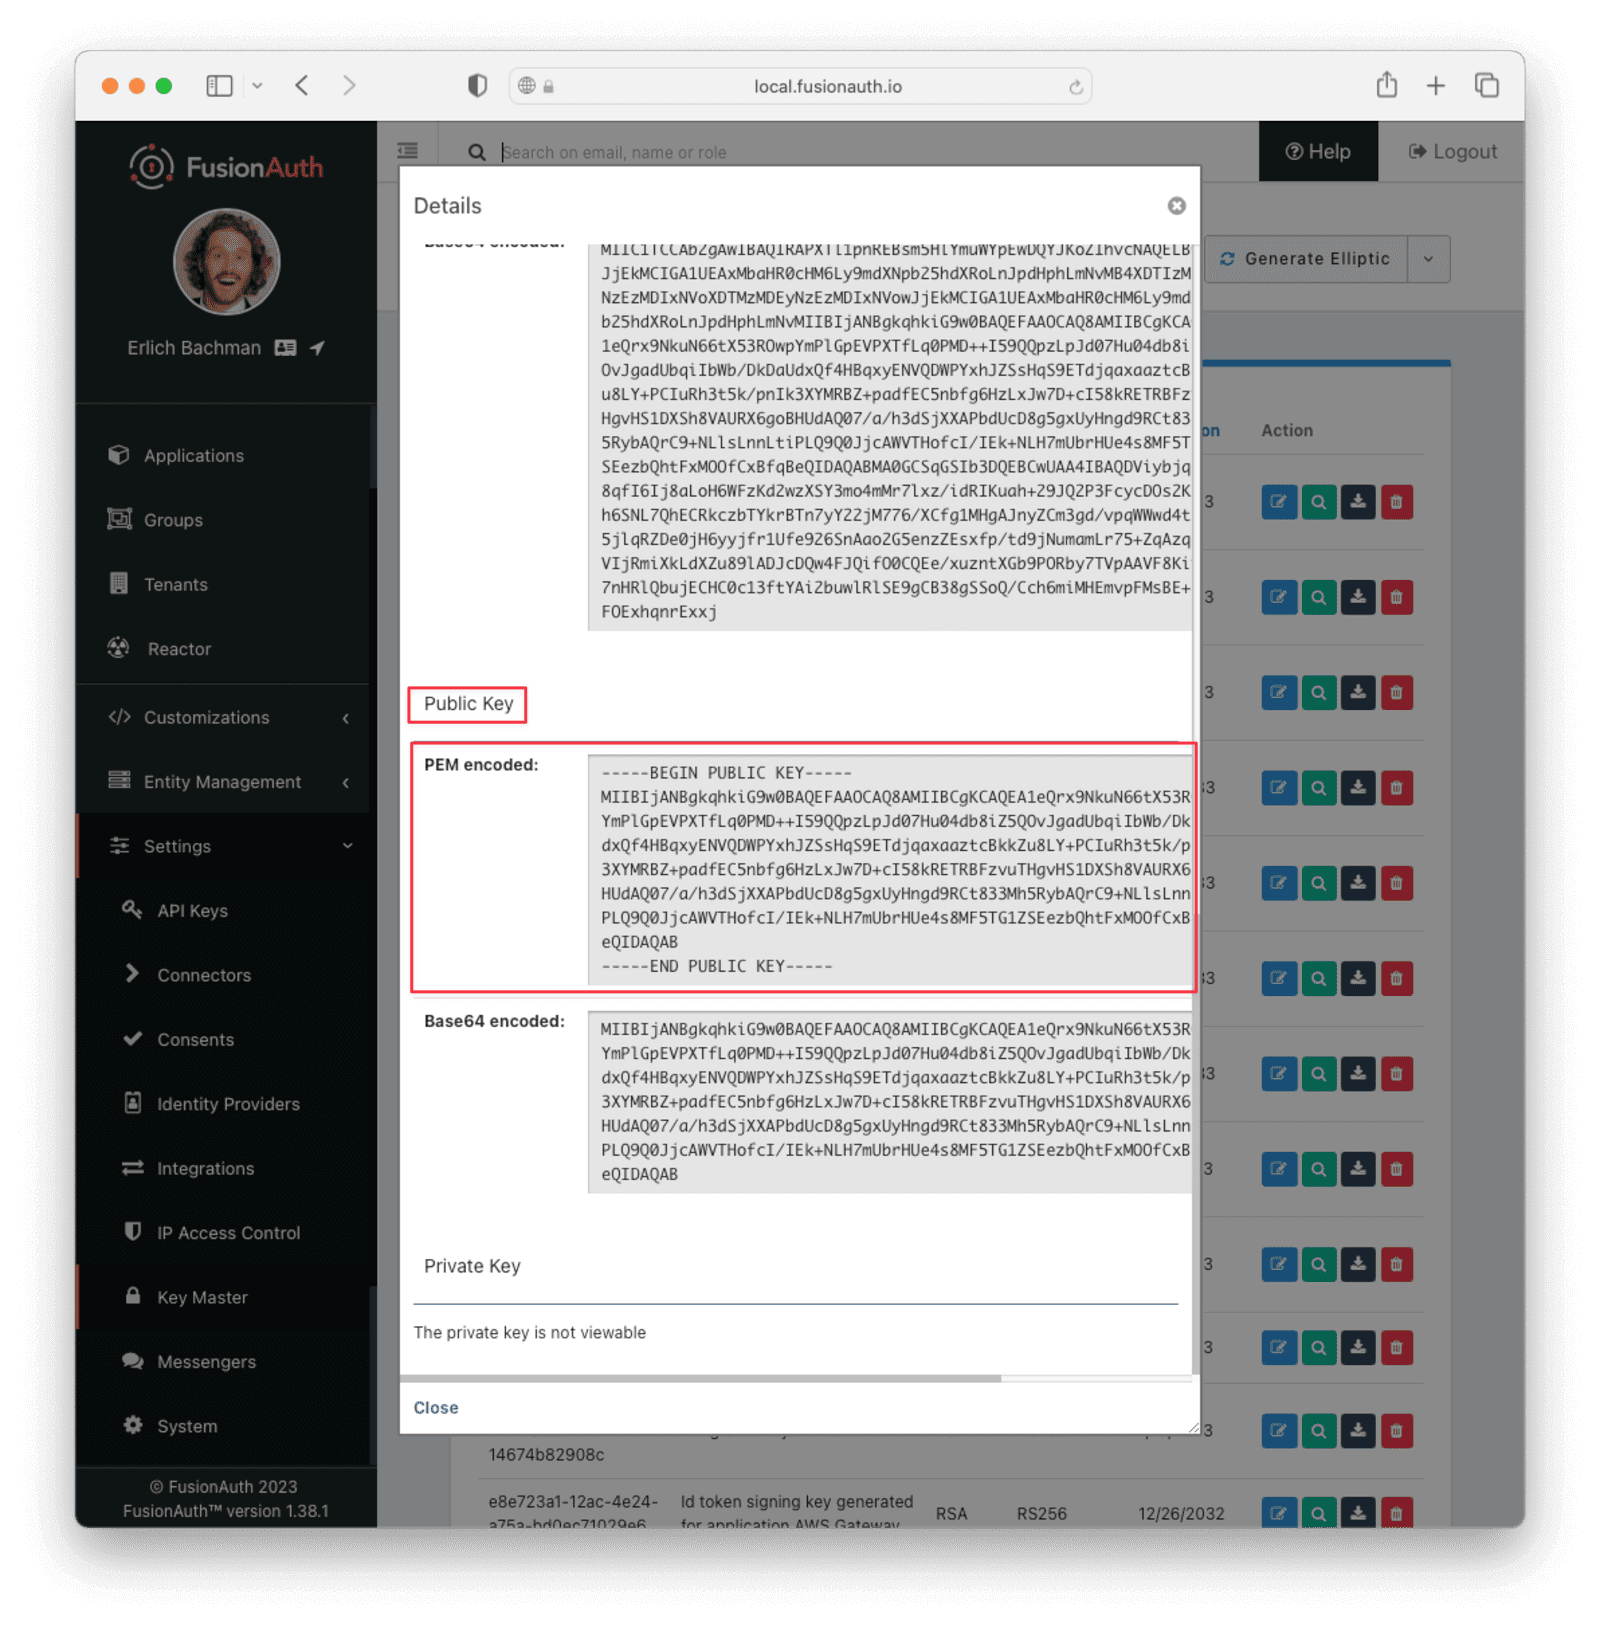The width and height of the screenshot is (1600, 1627).
Task: Show the Safari sidebar
Action: [220, 86]
